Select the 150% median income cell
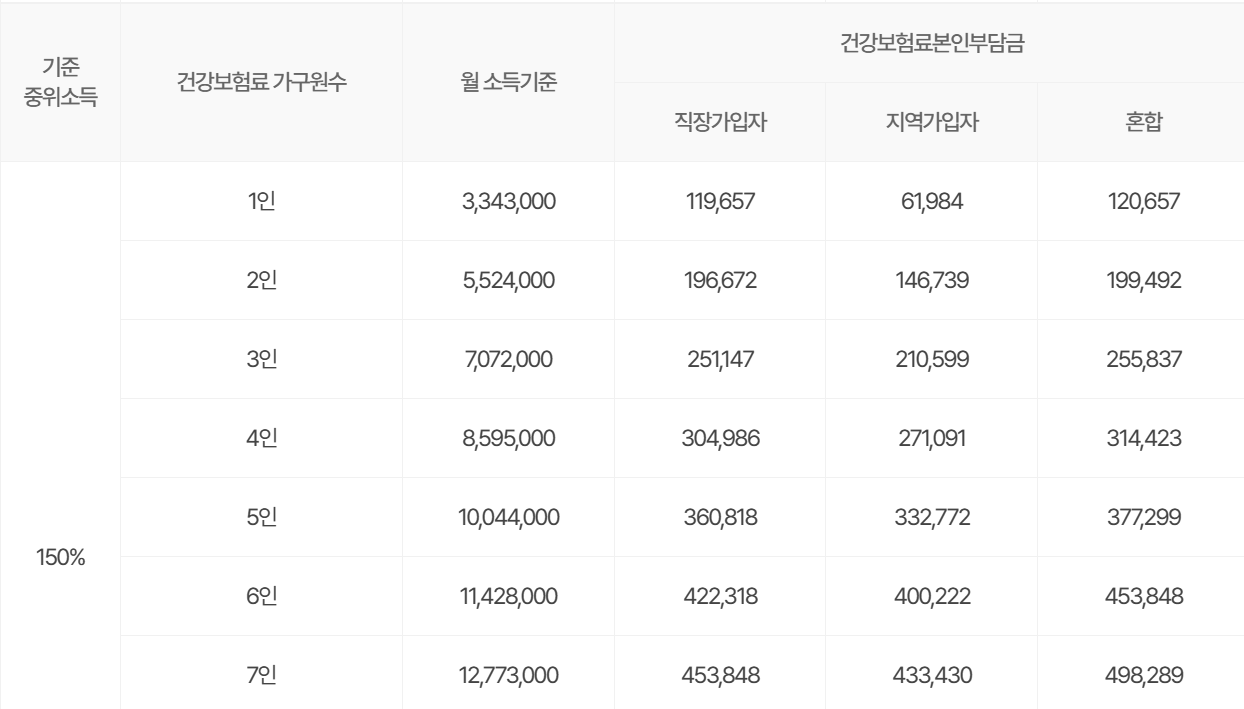Viewport: 1244px width, 709px height. [x=60, y=558]
